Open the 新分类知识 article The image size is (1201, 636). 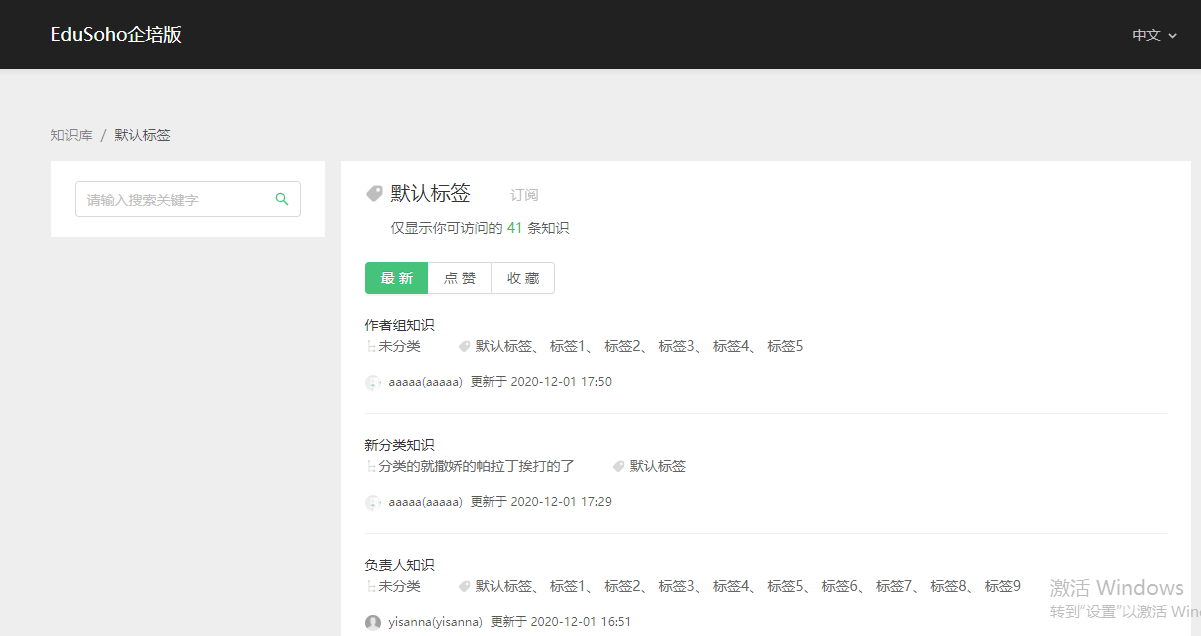coord(399,445)
